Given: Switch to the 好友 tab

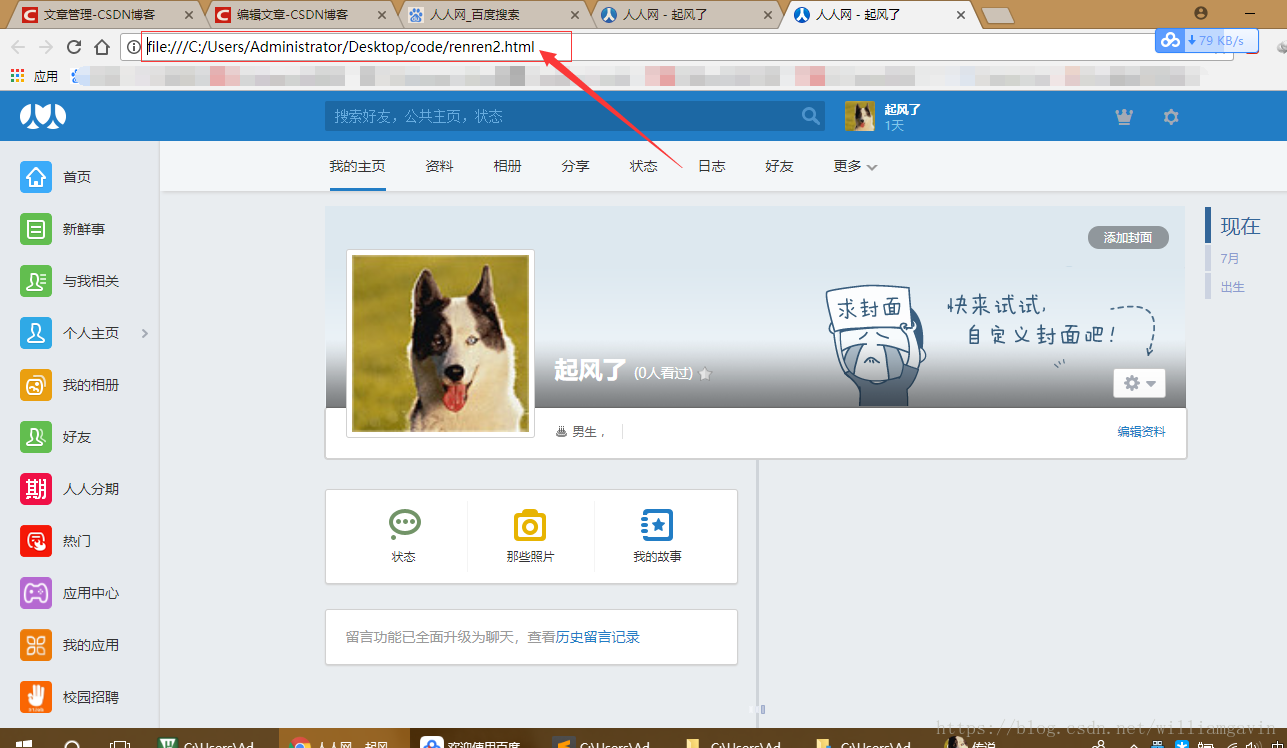Looking at the screenshot, I should pyautogui.click(x=779, y=166).
